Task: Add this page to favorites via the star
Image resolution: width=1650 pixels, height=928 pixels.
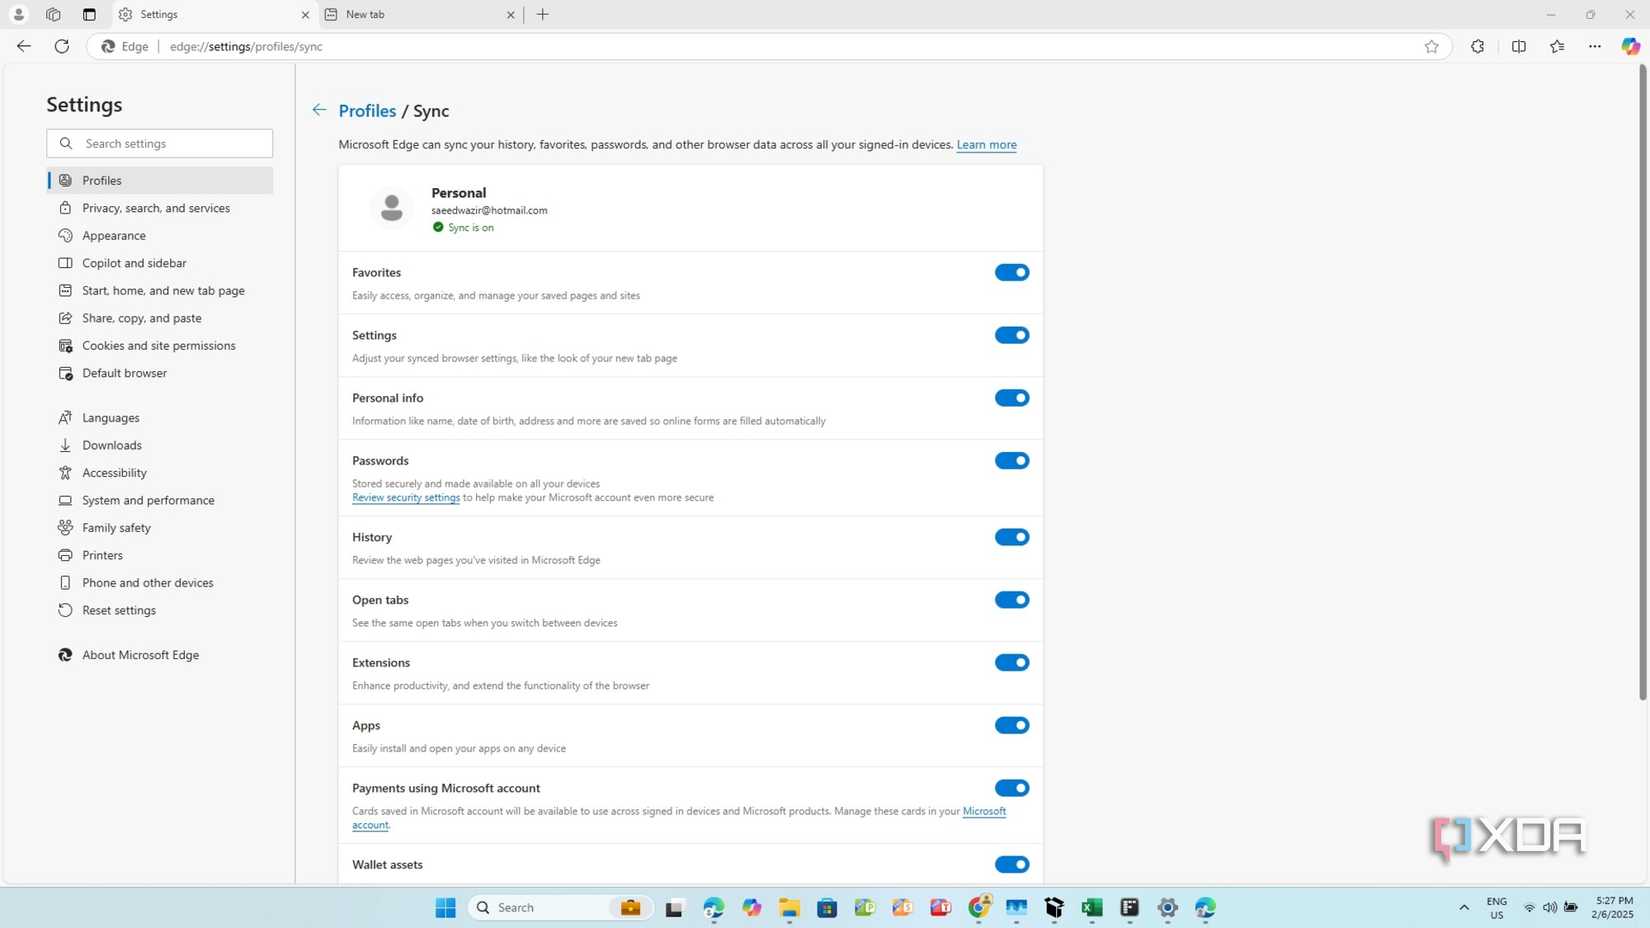Action: click(x=1431, y=46)
